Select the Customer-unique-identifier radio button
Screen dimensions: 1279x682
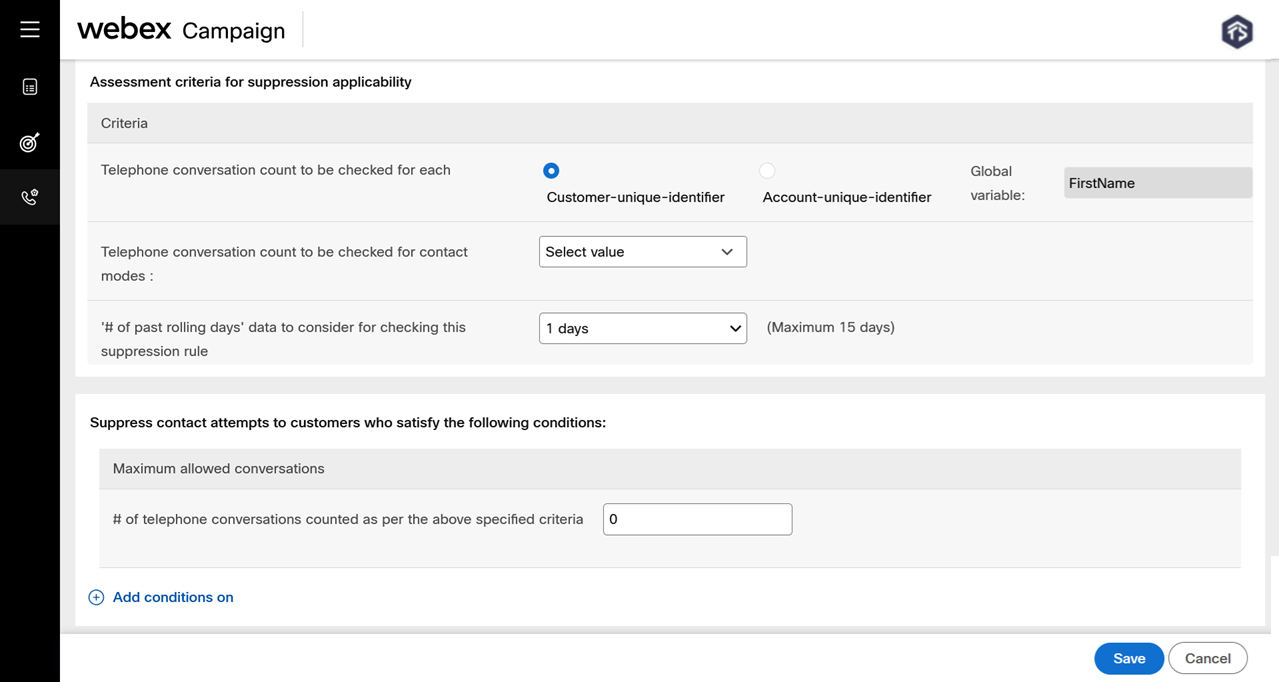(551, 171)
